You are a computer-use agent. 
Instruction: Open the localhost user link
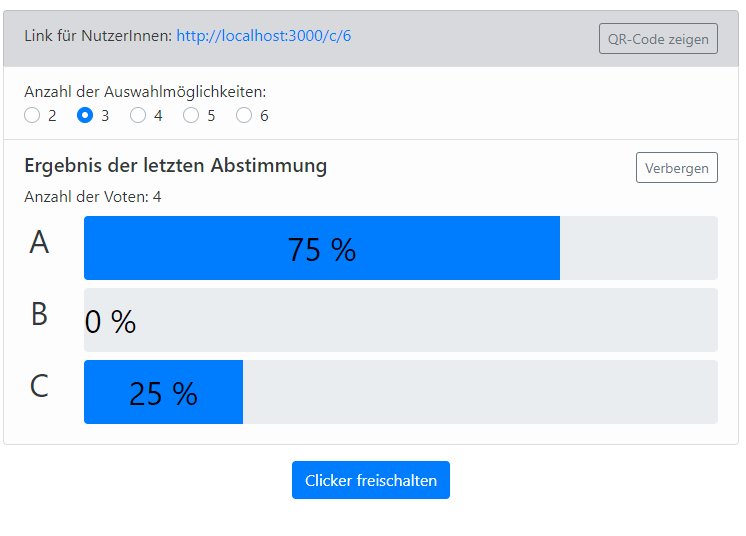(x=263, y=36)
